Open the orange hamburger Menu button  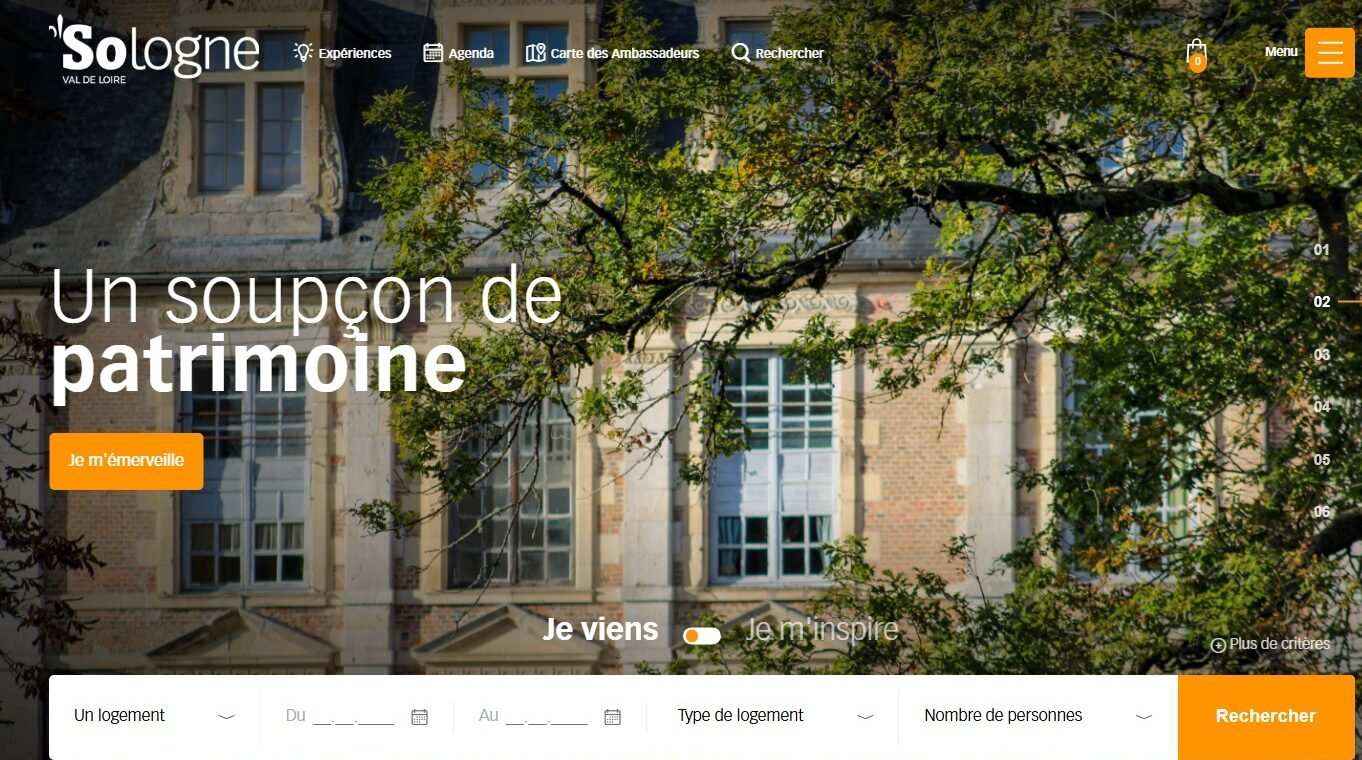pyautogui.click(x=1329, y=52)
